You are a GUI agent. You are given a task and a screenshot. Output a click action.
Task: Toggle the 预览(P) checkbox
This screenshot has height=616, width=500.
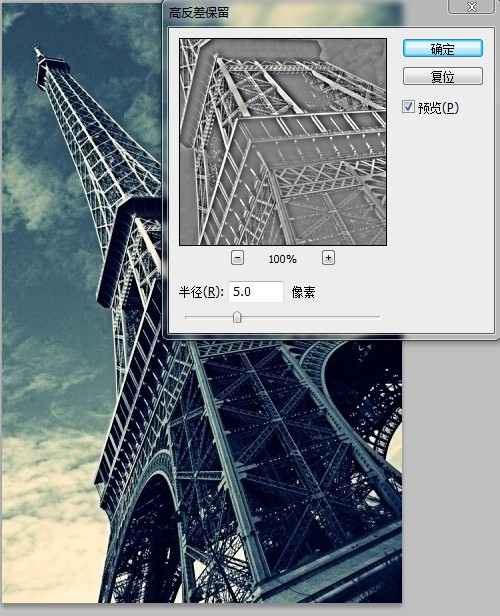pyautogui.click(x=408, y=106)
